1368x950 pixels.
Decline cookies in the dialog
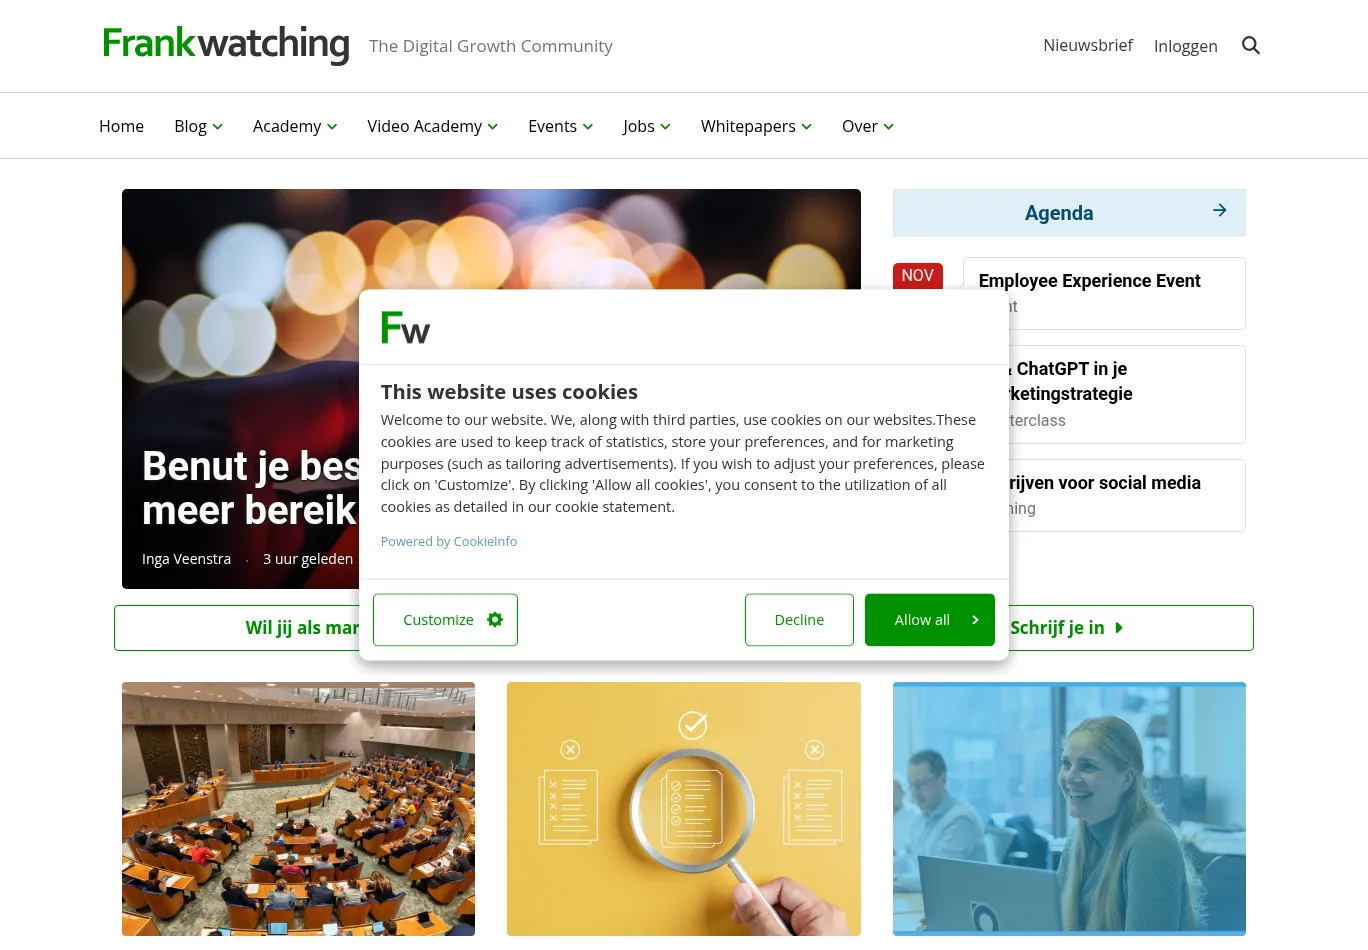799,620
